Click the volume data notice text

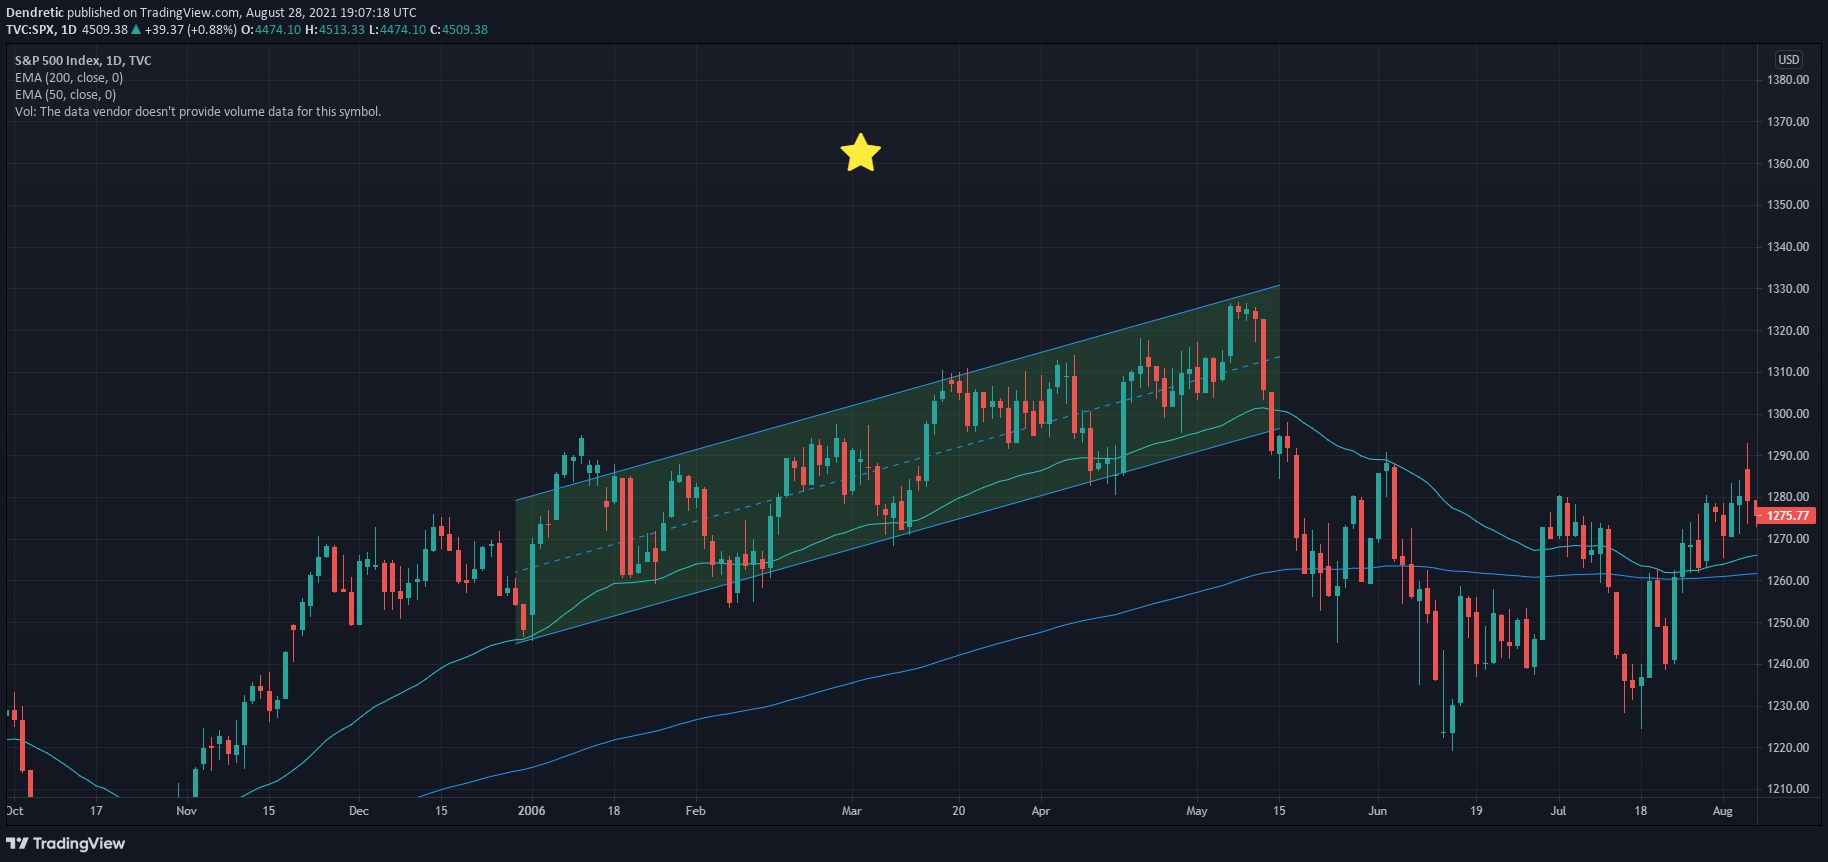pyautogui.click(x=198, y=112)
